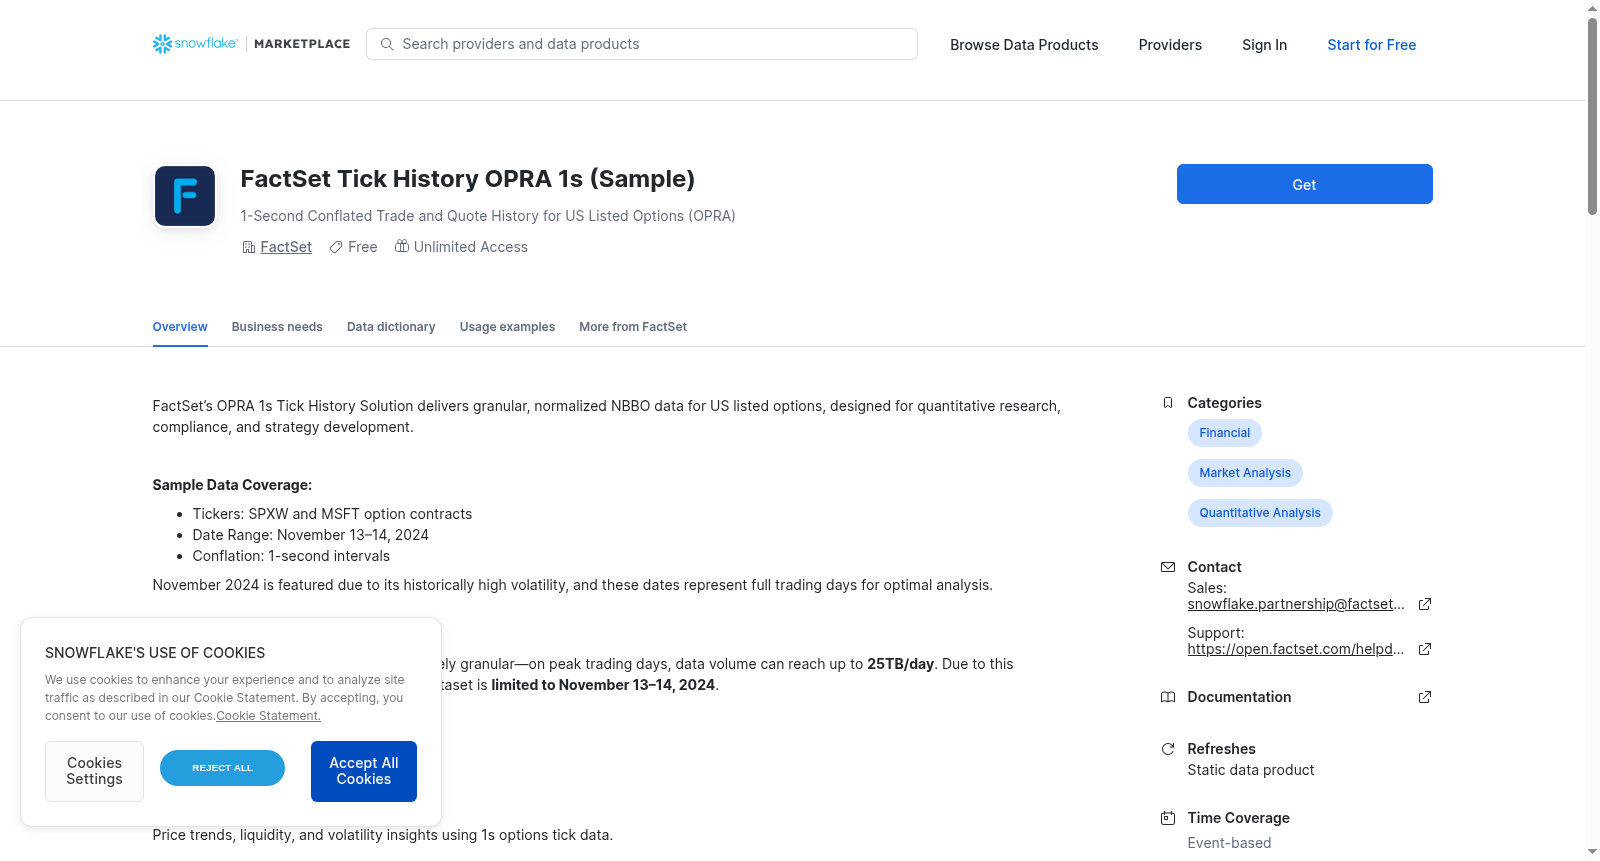The height and width of the screenshot is (861, 1600).
Task: Click the 'SNOWFLAKE'S USE OF COOKIES' heading
Action: tap(155, 653)
